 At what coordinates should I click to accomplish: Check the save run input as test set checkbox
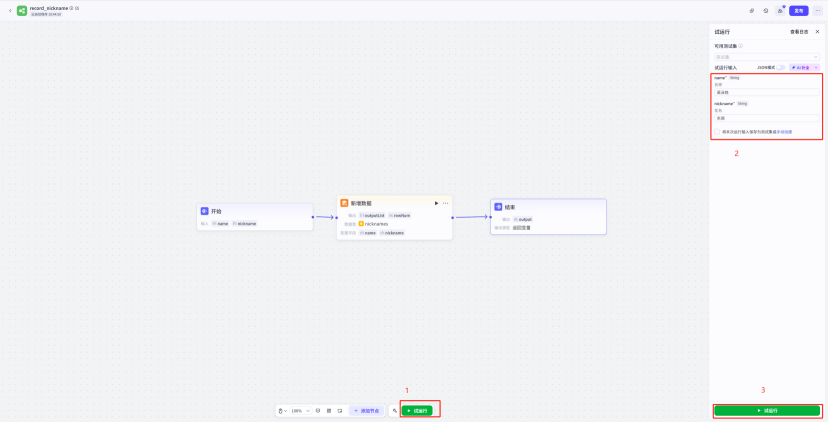(717, 132)
